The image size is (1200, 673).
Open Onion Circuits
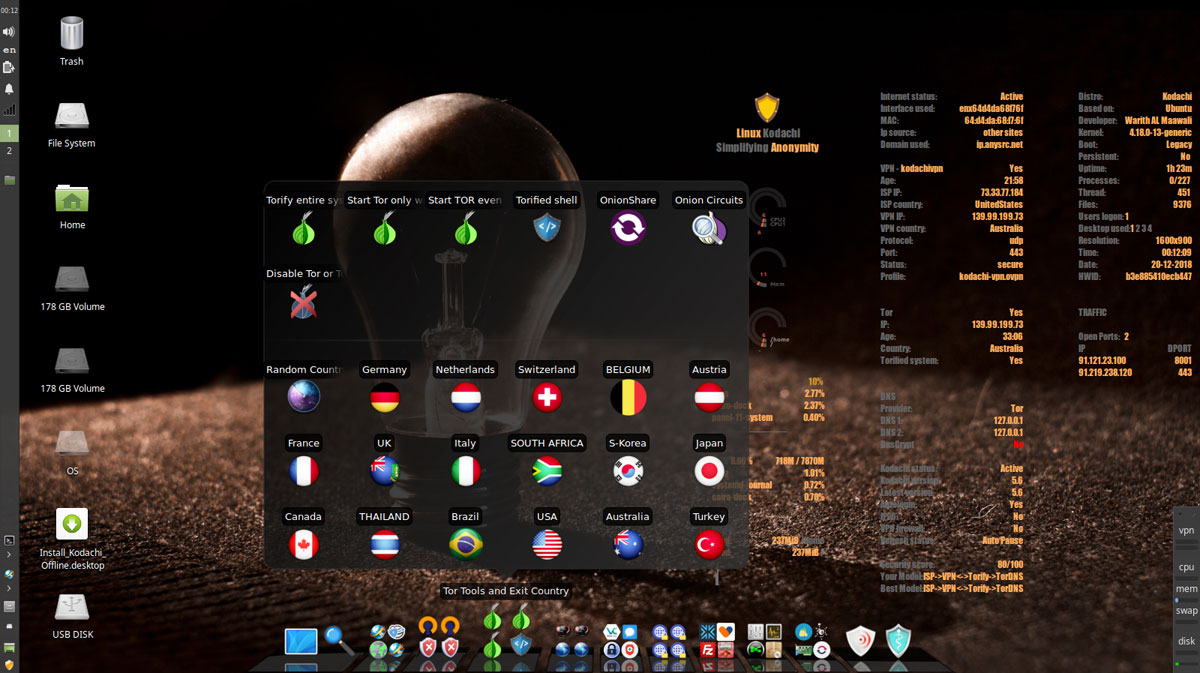709,228
